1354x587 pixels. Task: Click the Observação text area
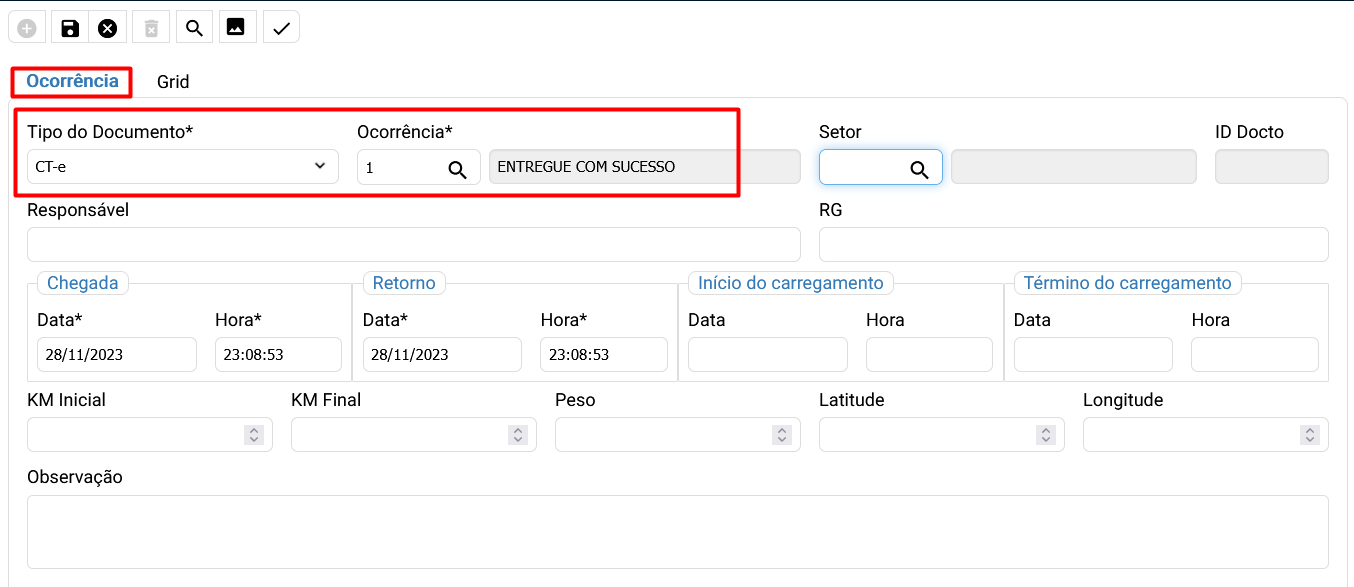tap(677, 531)
